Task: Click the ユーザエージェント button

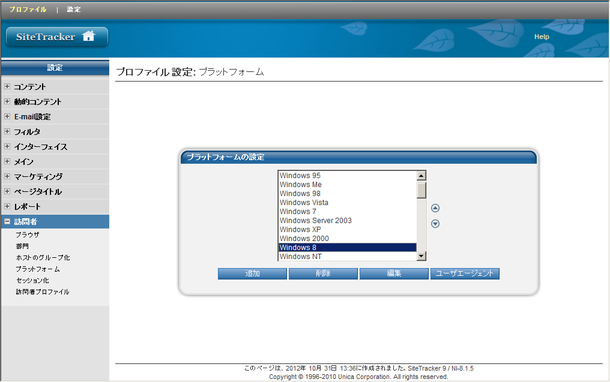Action: tap(465, 273)
